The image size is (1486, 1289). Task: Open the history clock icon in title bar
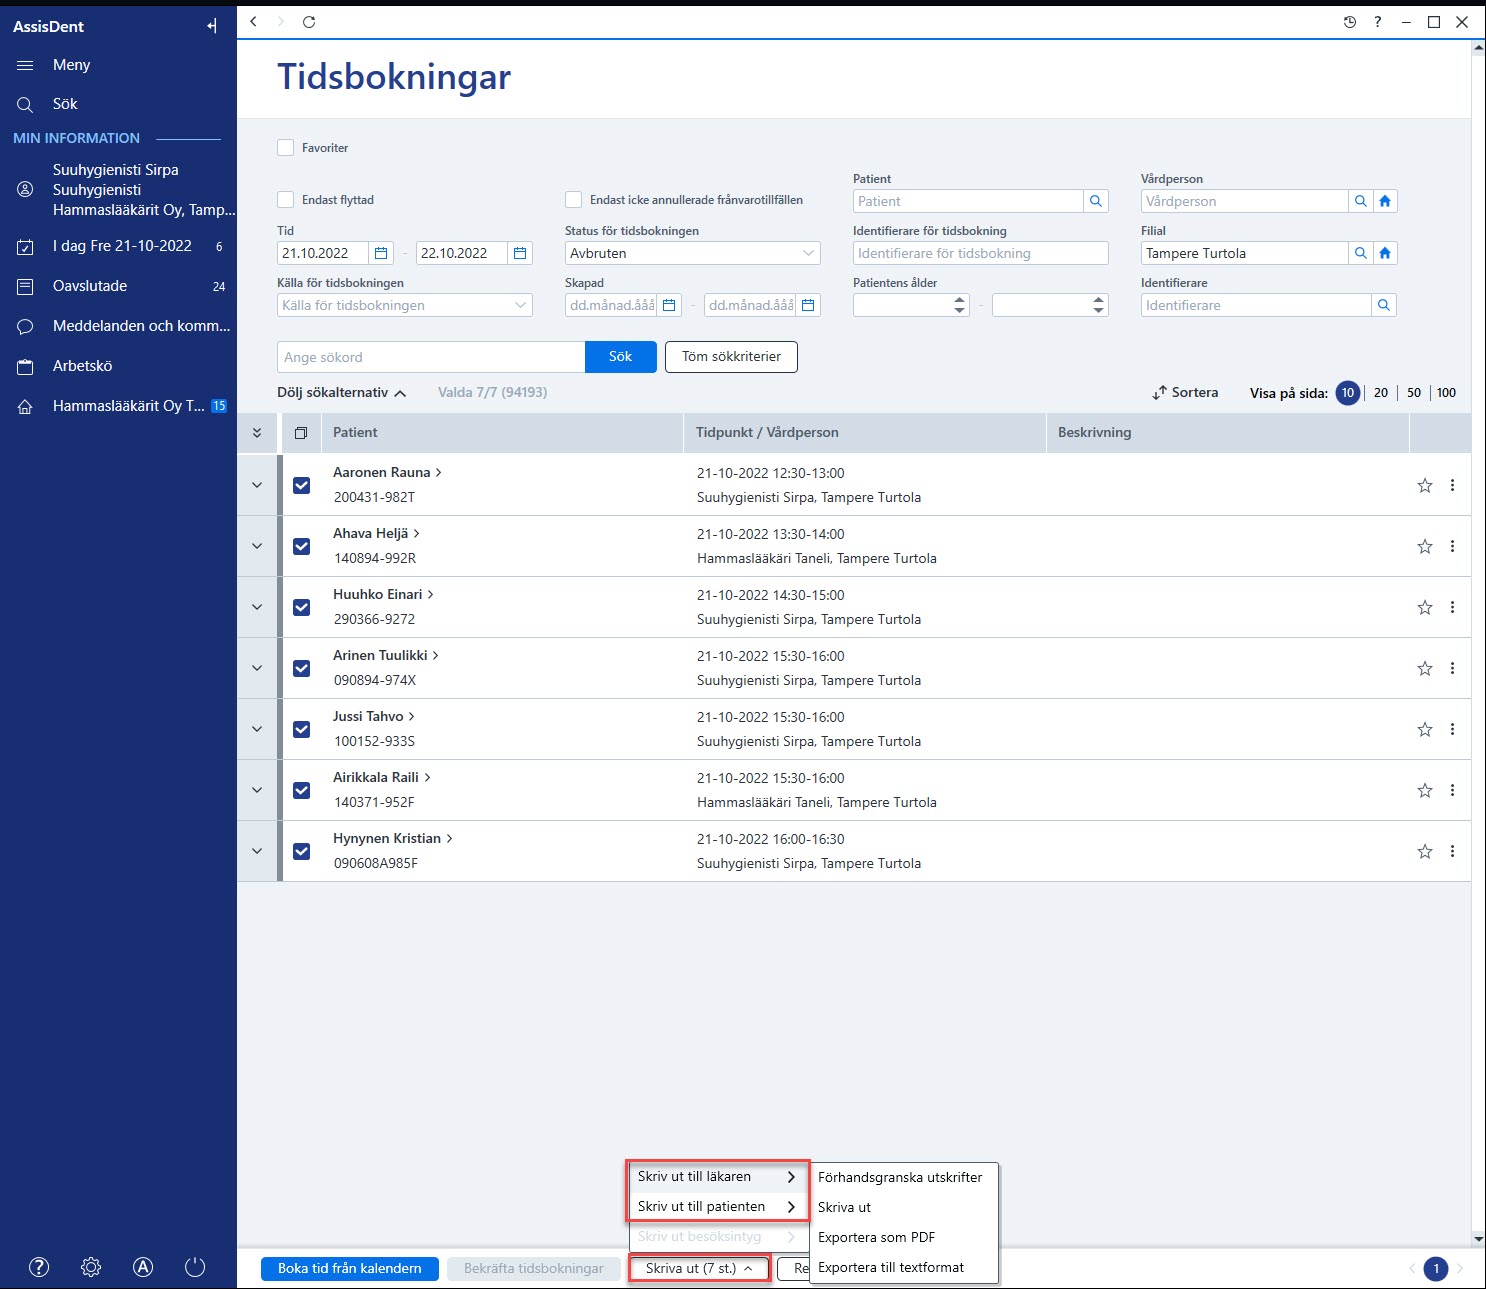[x=1350, y=22]
